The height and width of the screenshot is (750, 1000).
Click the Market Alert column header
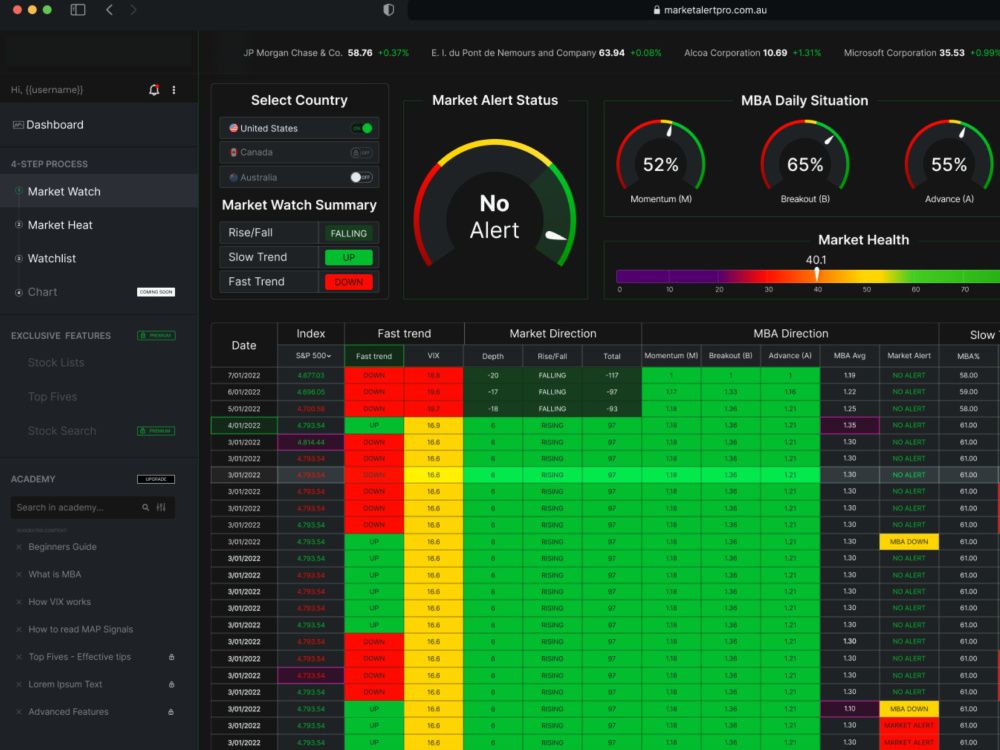point(909,356)
